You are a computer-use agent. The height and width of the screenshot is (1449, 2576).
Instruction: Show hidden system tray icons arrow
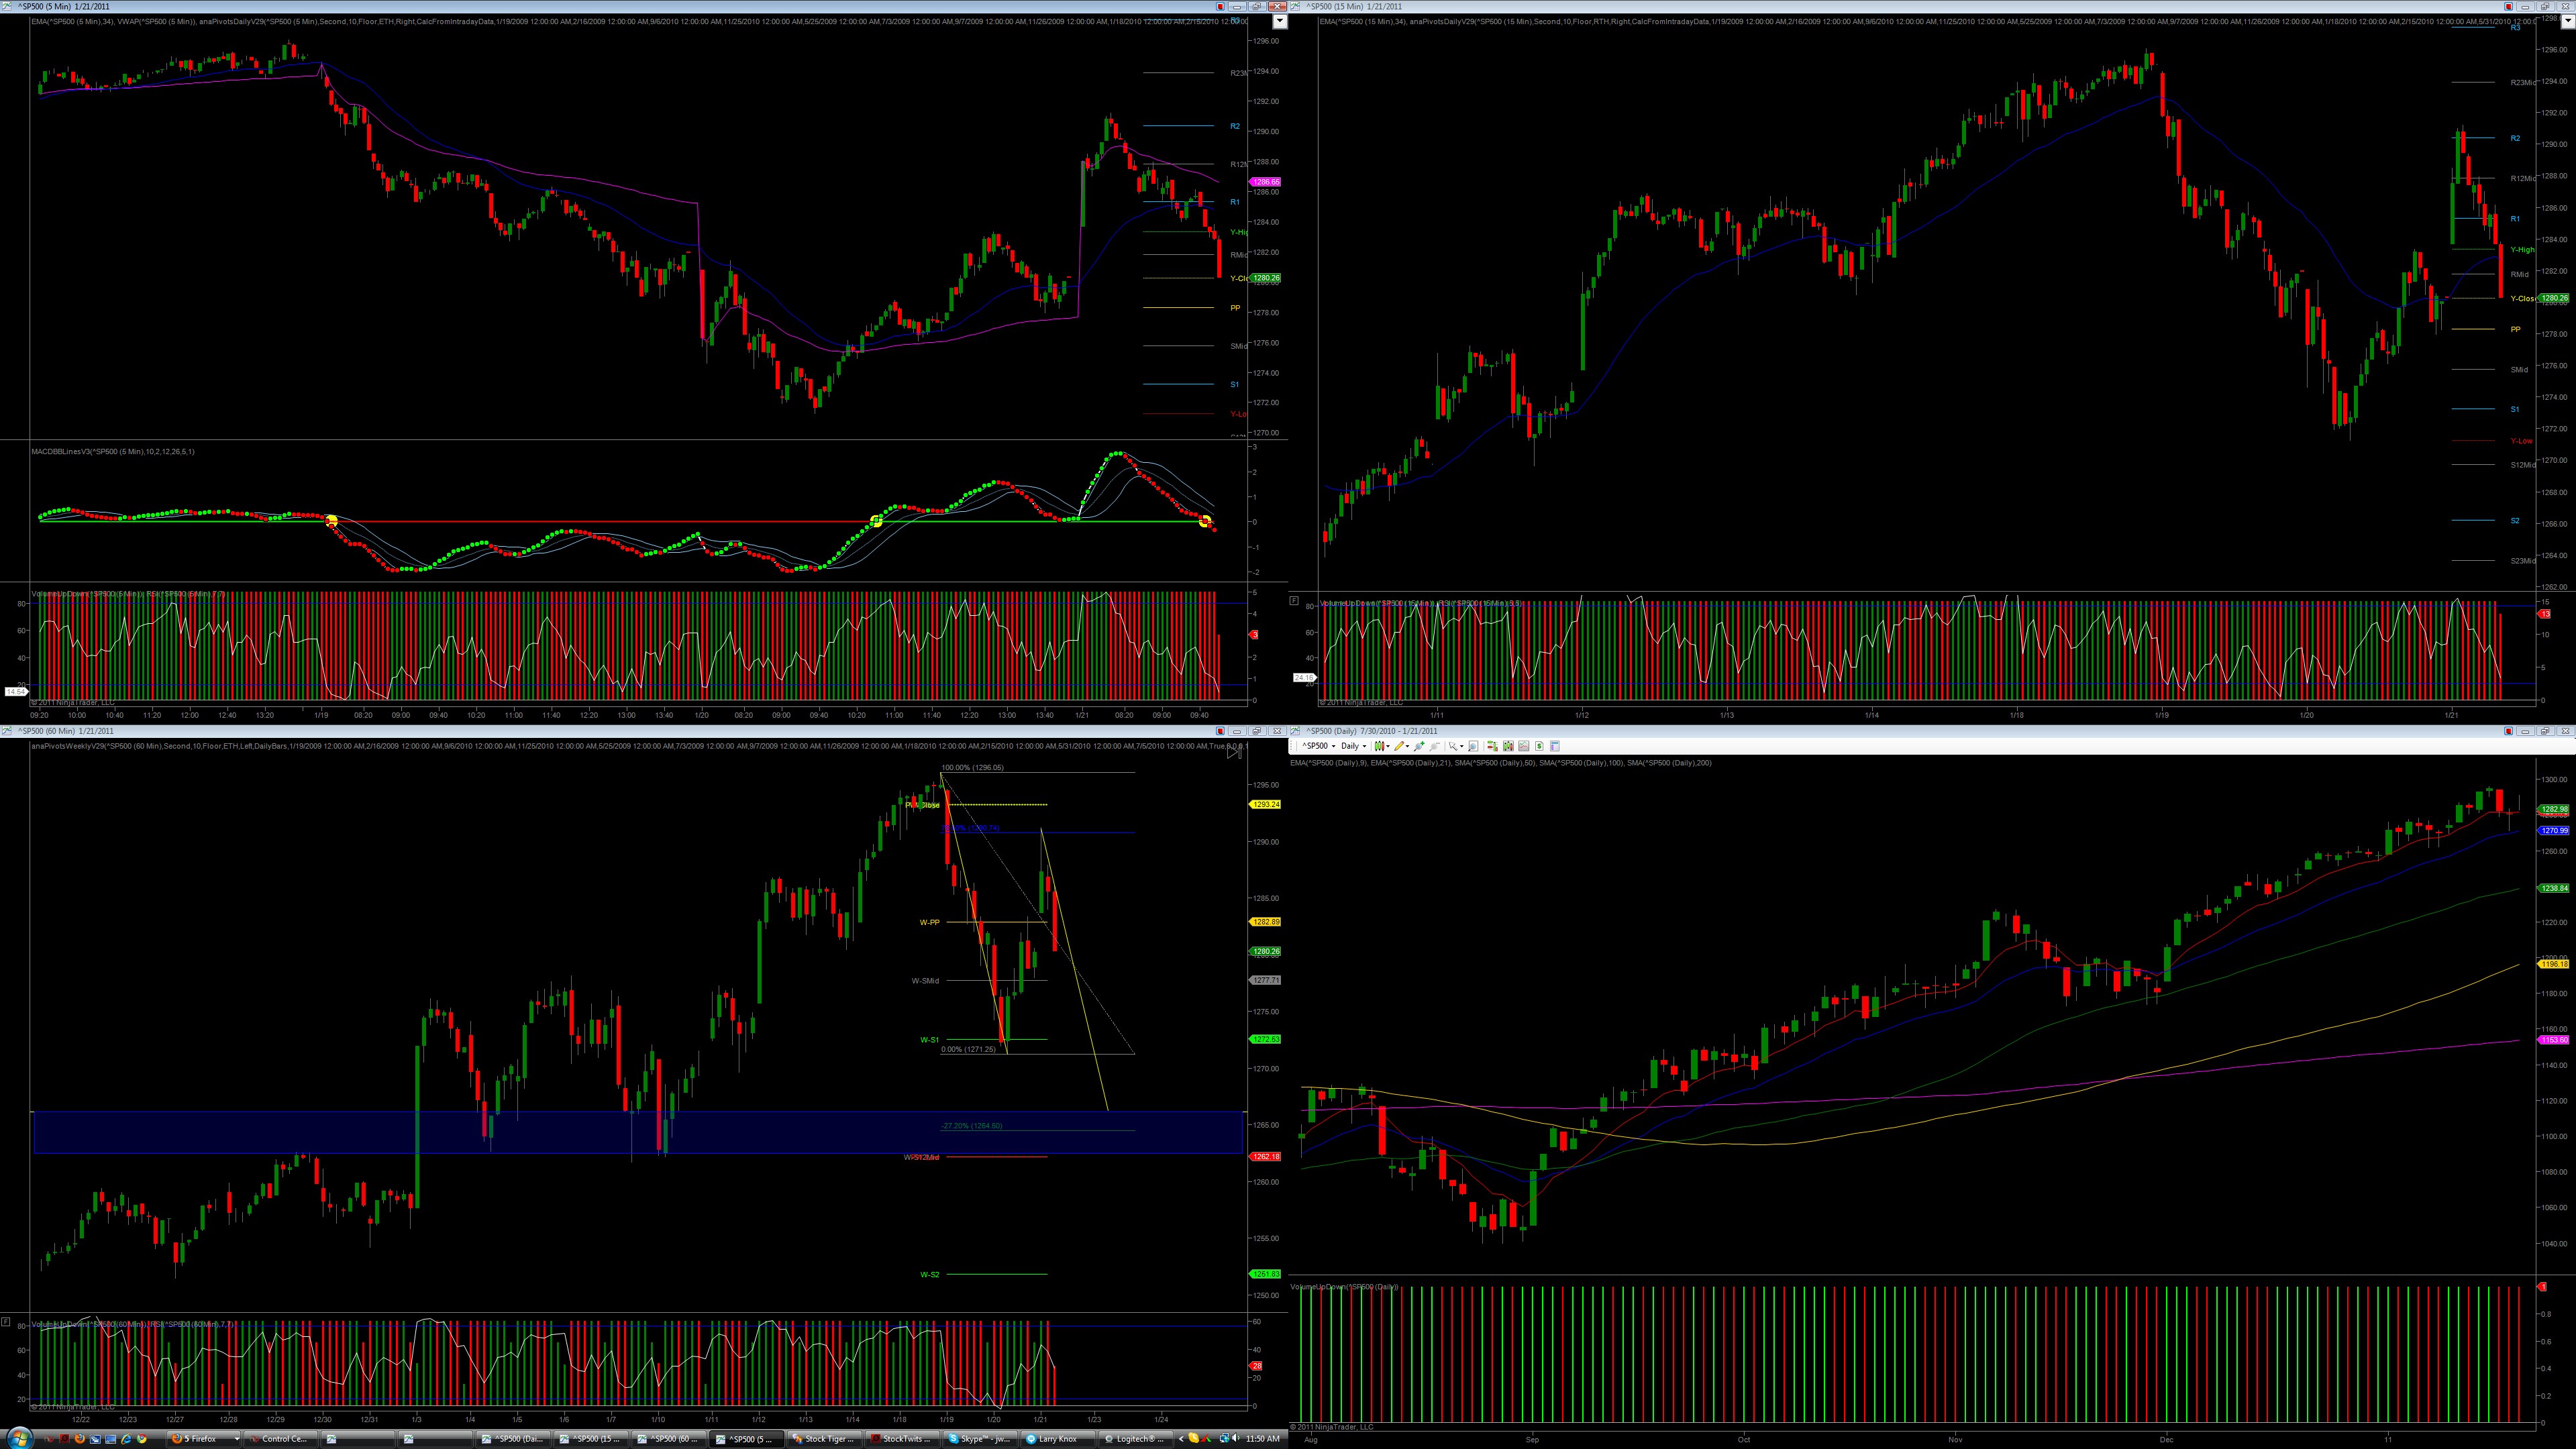coord(1181,1439)
